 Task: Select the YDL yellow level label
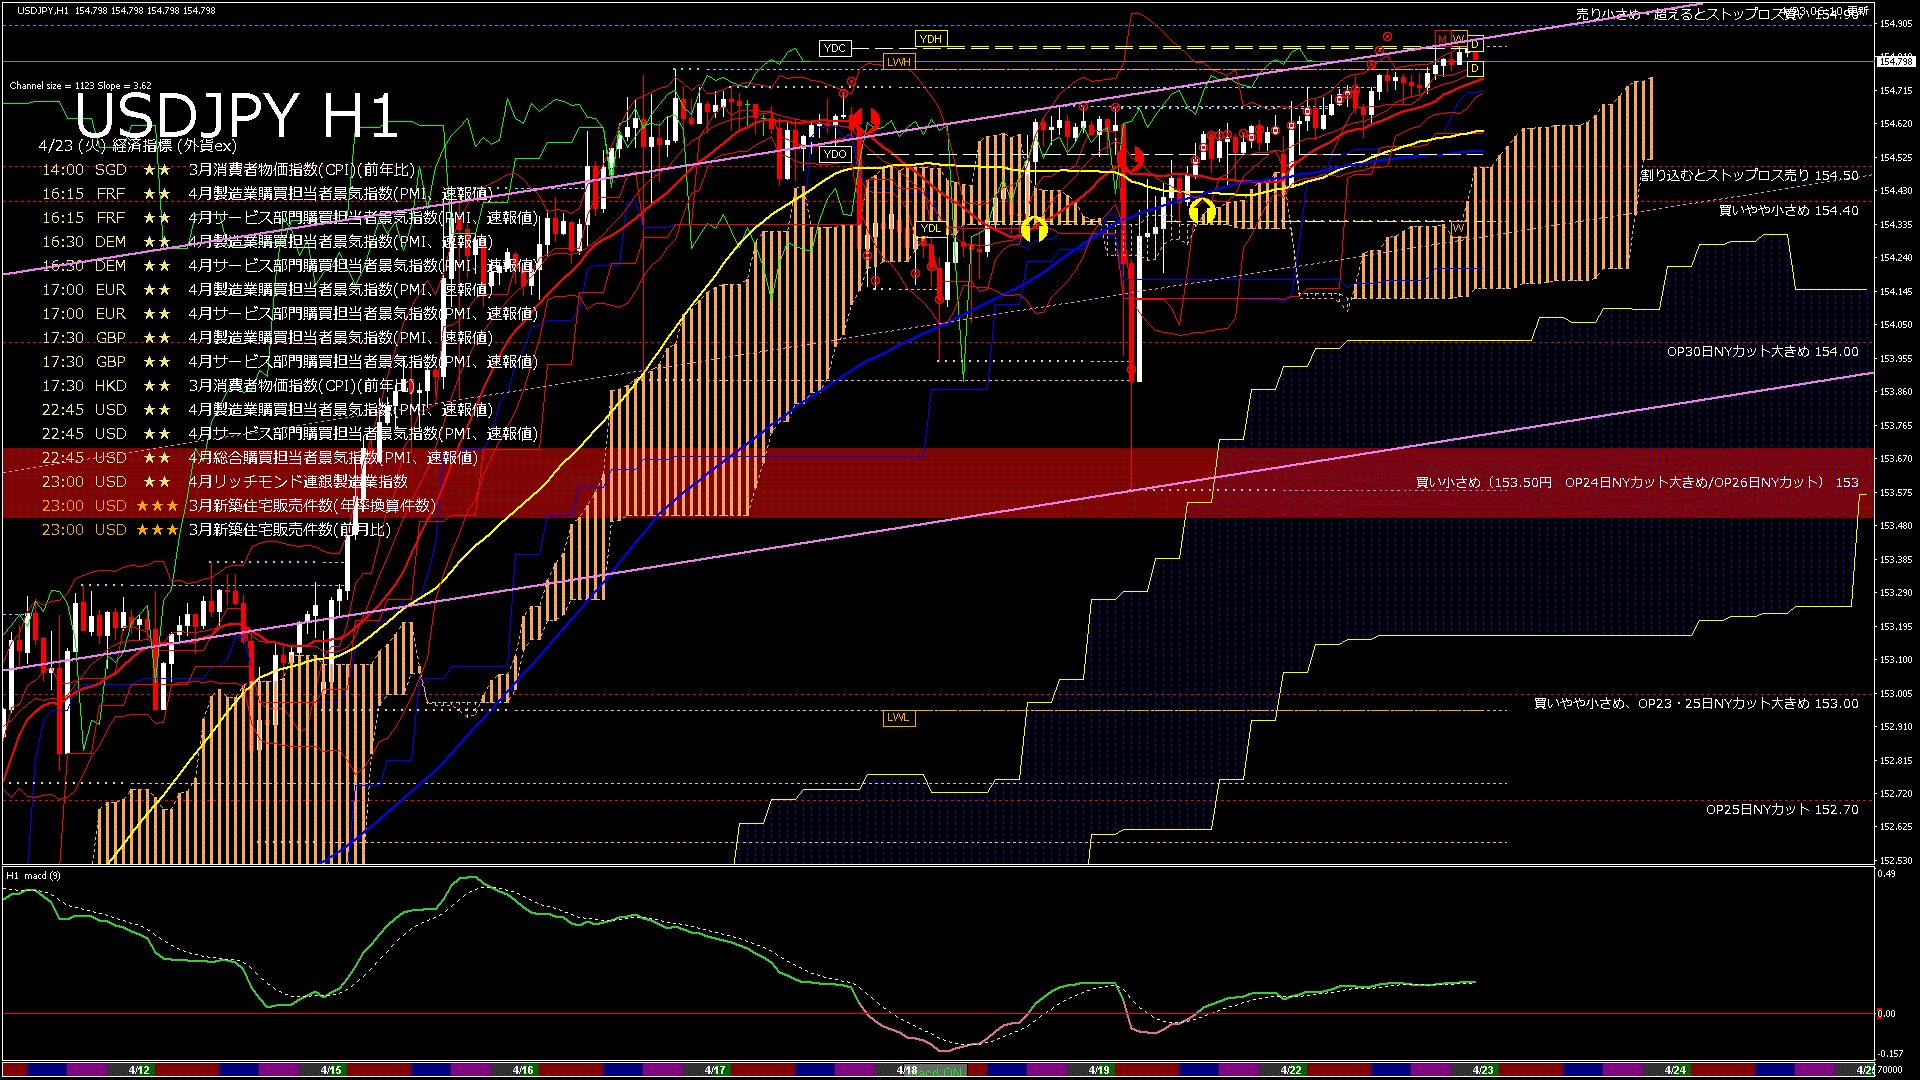[x=930, y=229]
